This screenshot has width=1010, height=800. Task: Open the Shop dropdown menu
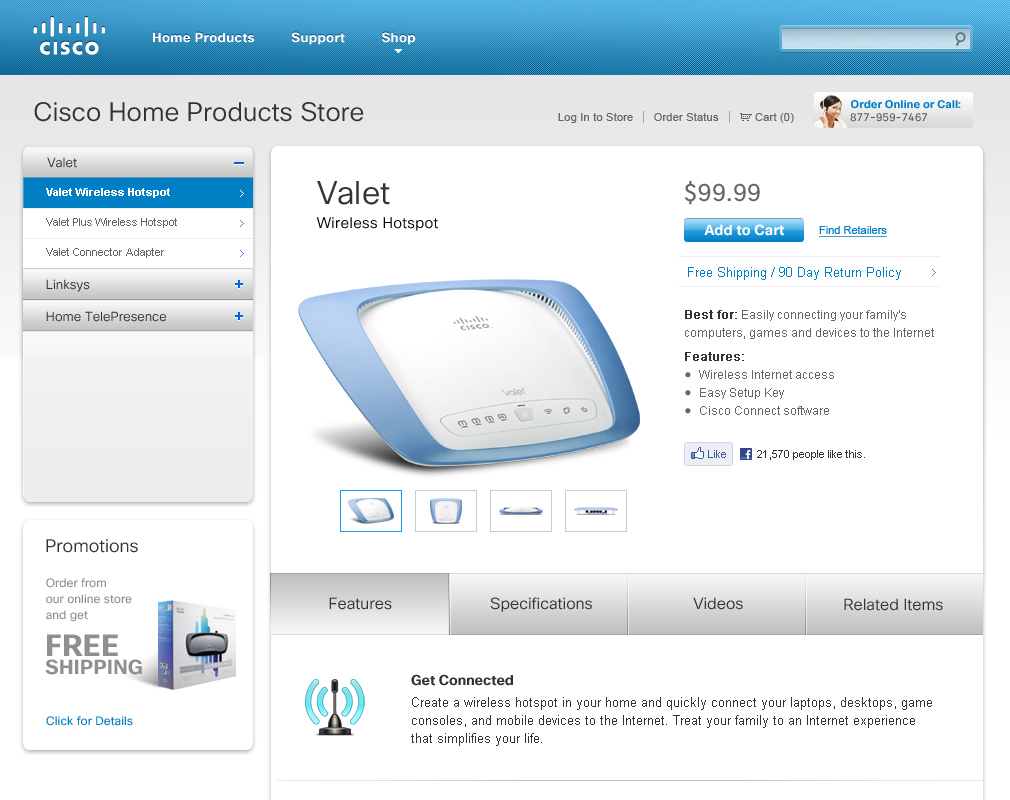398,40
